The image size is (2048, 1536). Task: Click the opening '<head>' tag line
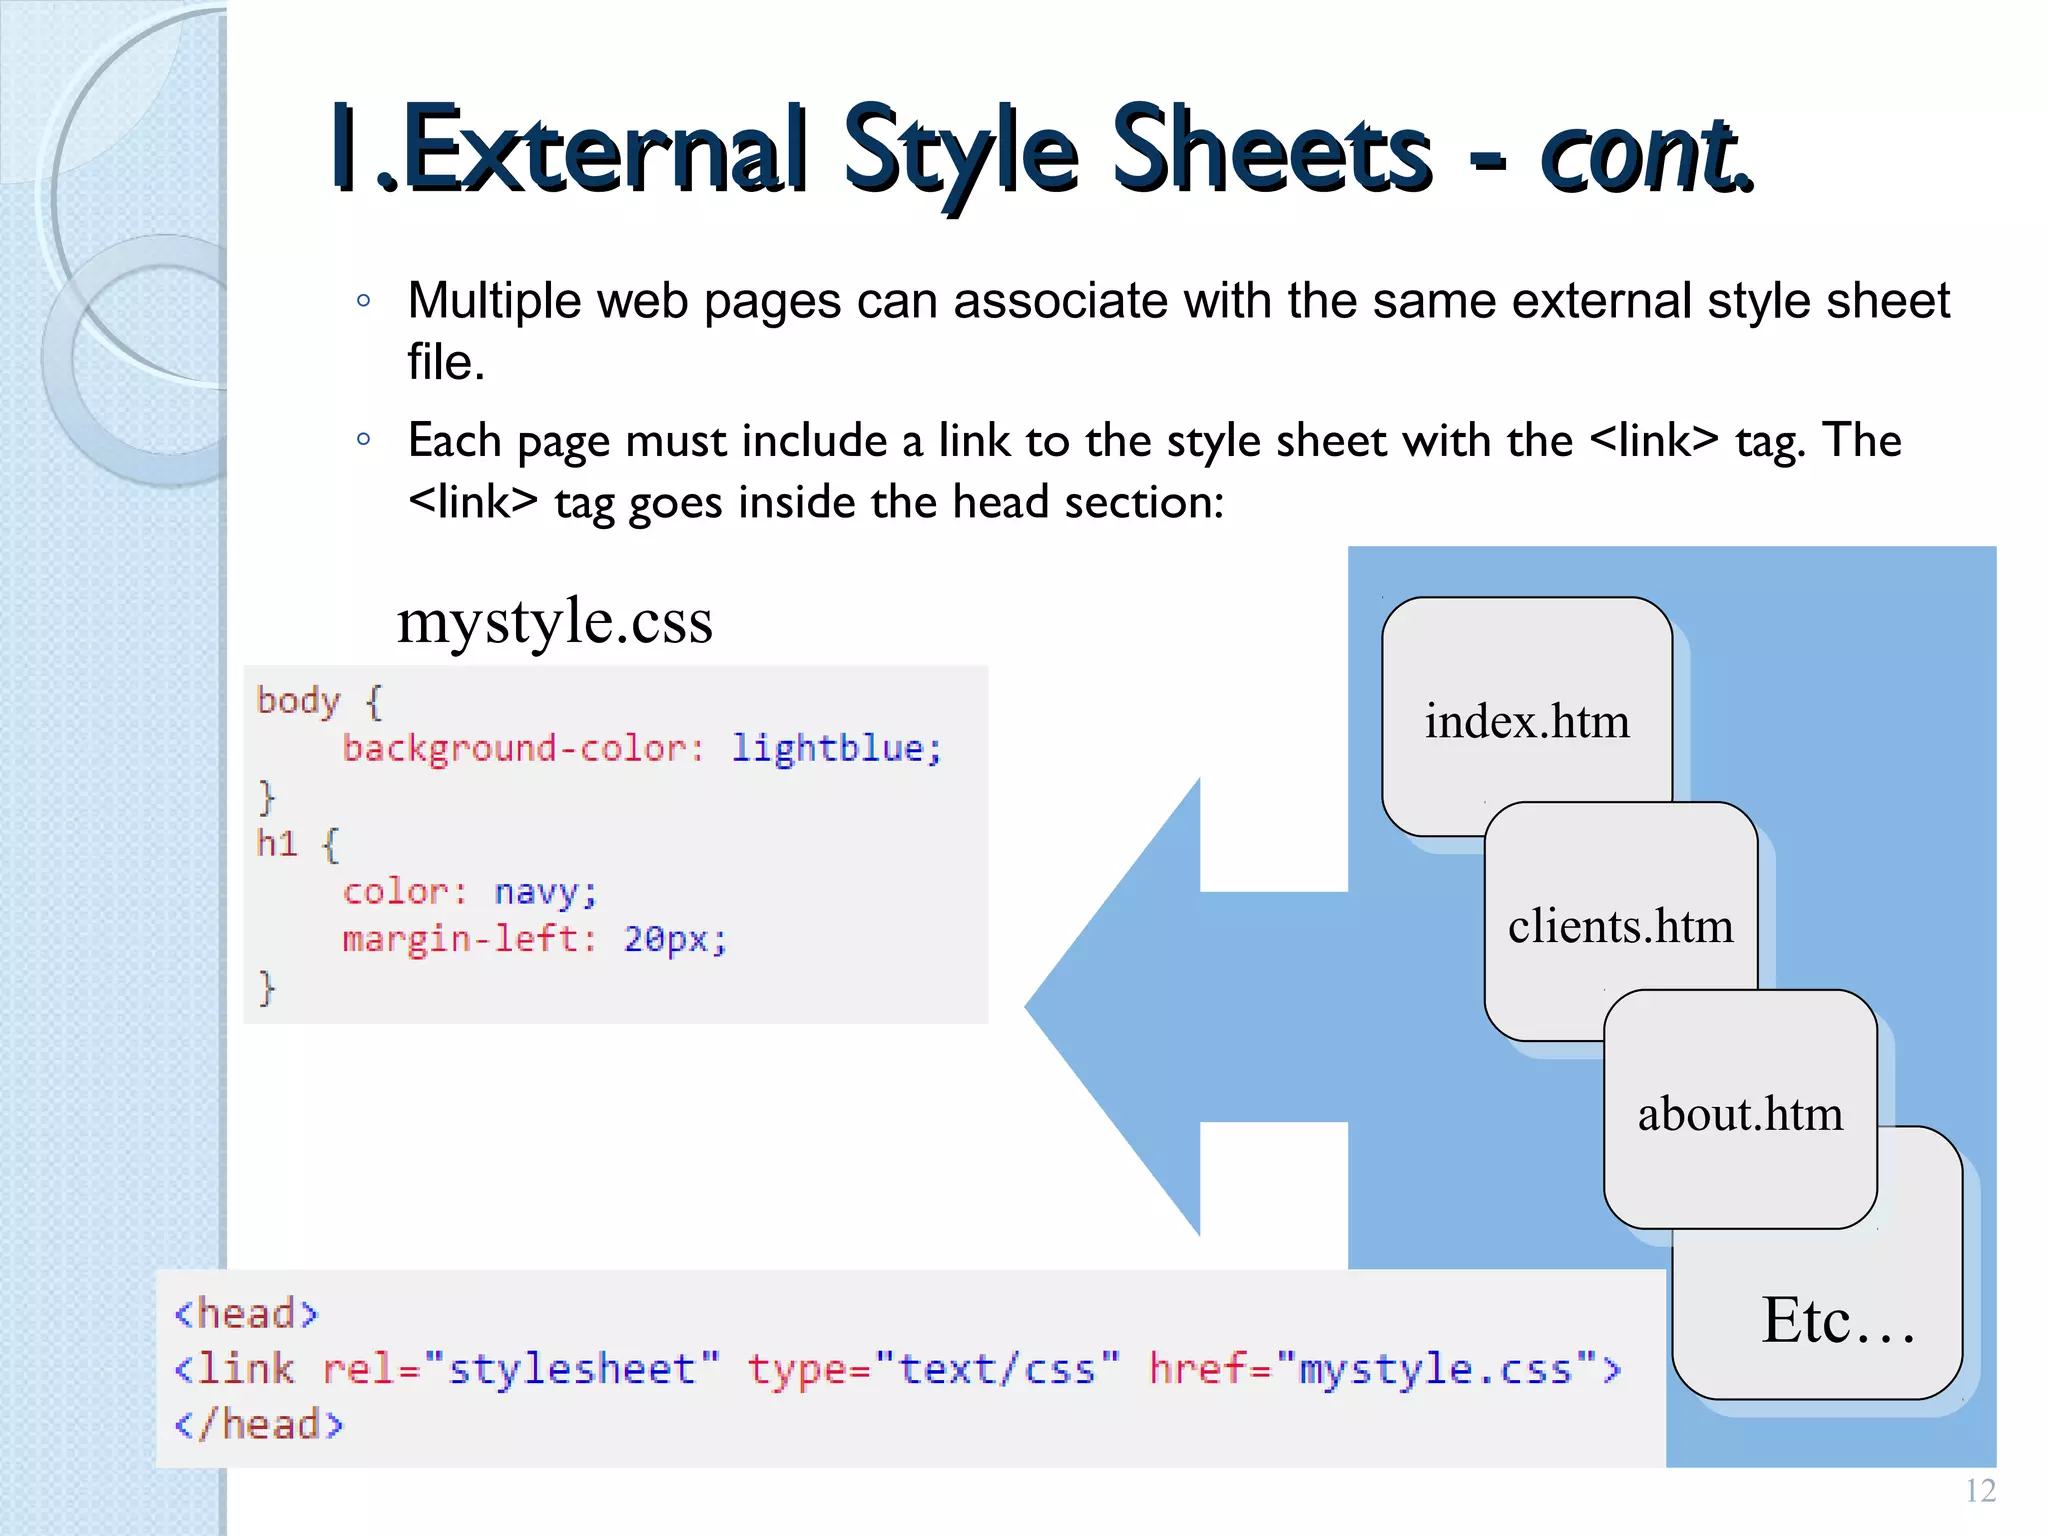[x=246, y=1313]
